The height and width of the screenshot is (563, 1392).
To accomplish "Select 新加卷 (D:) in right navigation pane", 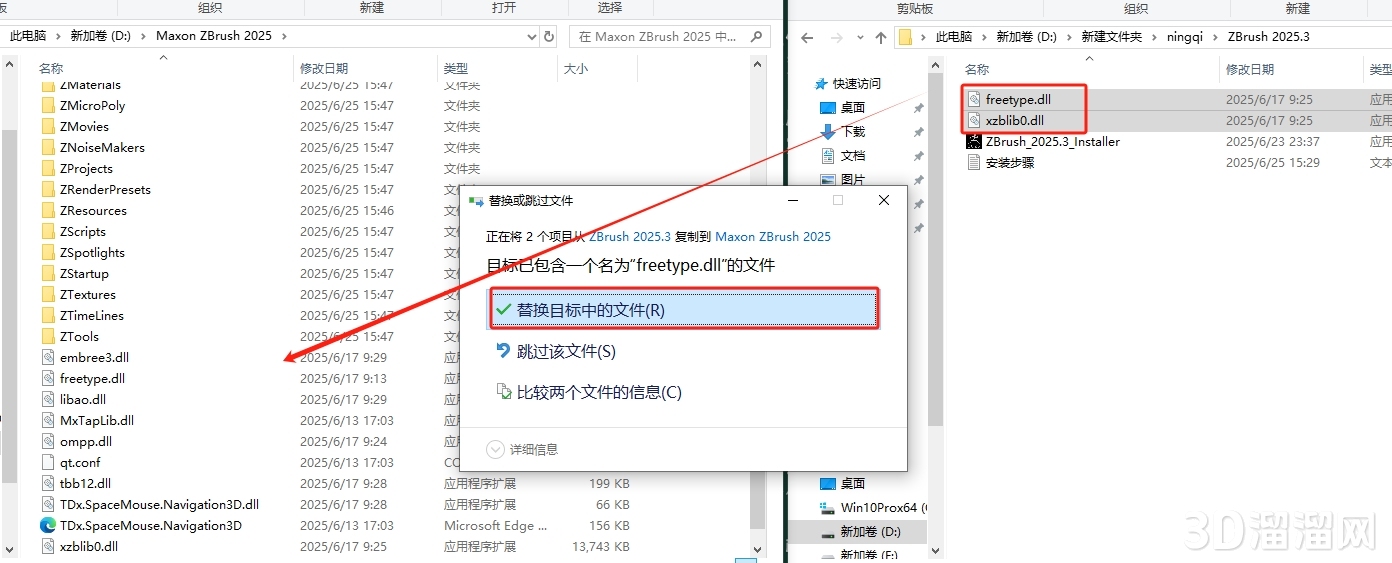I will pyautogui.click(x=869, y=532).
